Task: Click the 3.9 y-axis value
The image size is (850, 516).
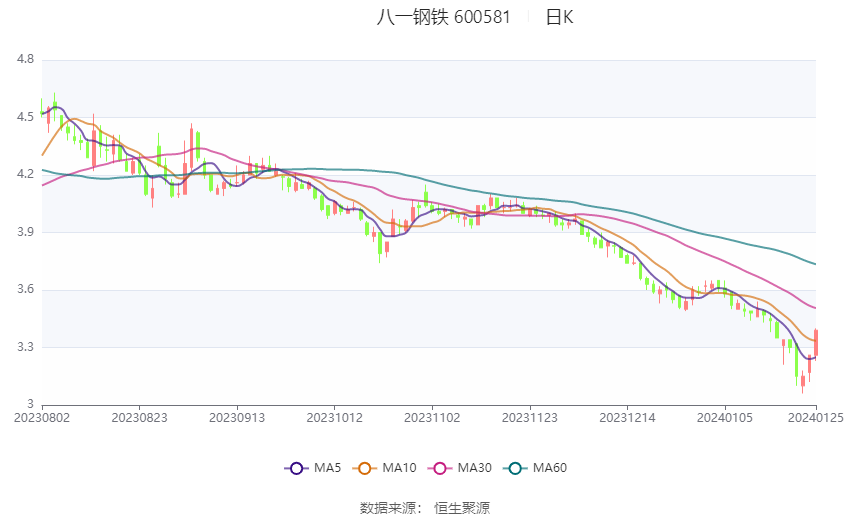Action: pyautogui.click(x=25, y=232)
